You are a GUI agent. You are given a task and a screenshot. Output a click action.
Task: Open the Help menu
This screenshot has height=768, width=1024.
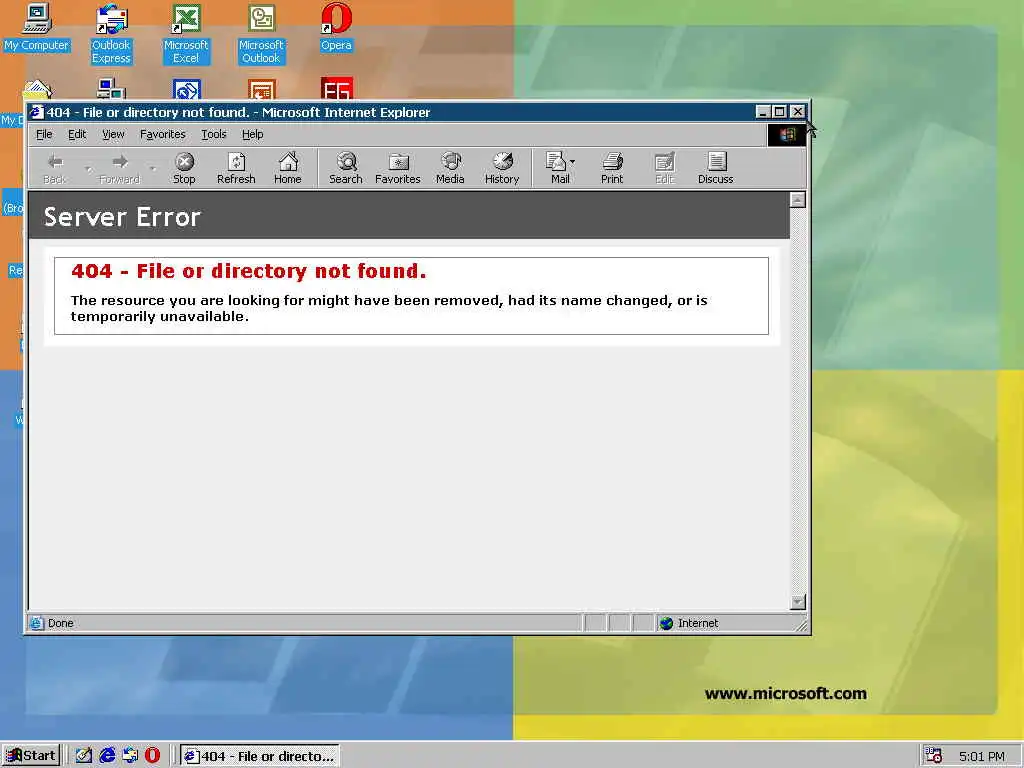[253, 135]
